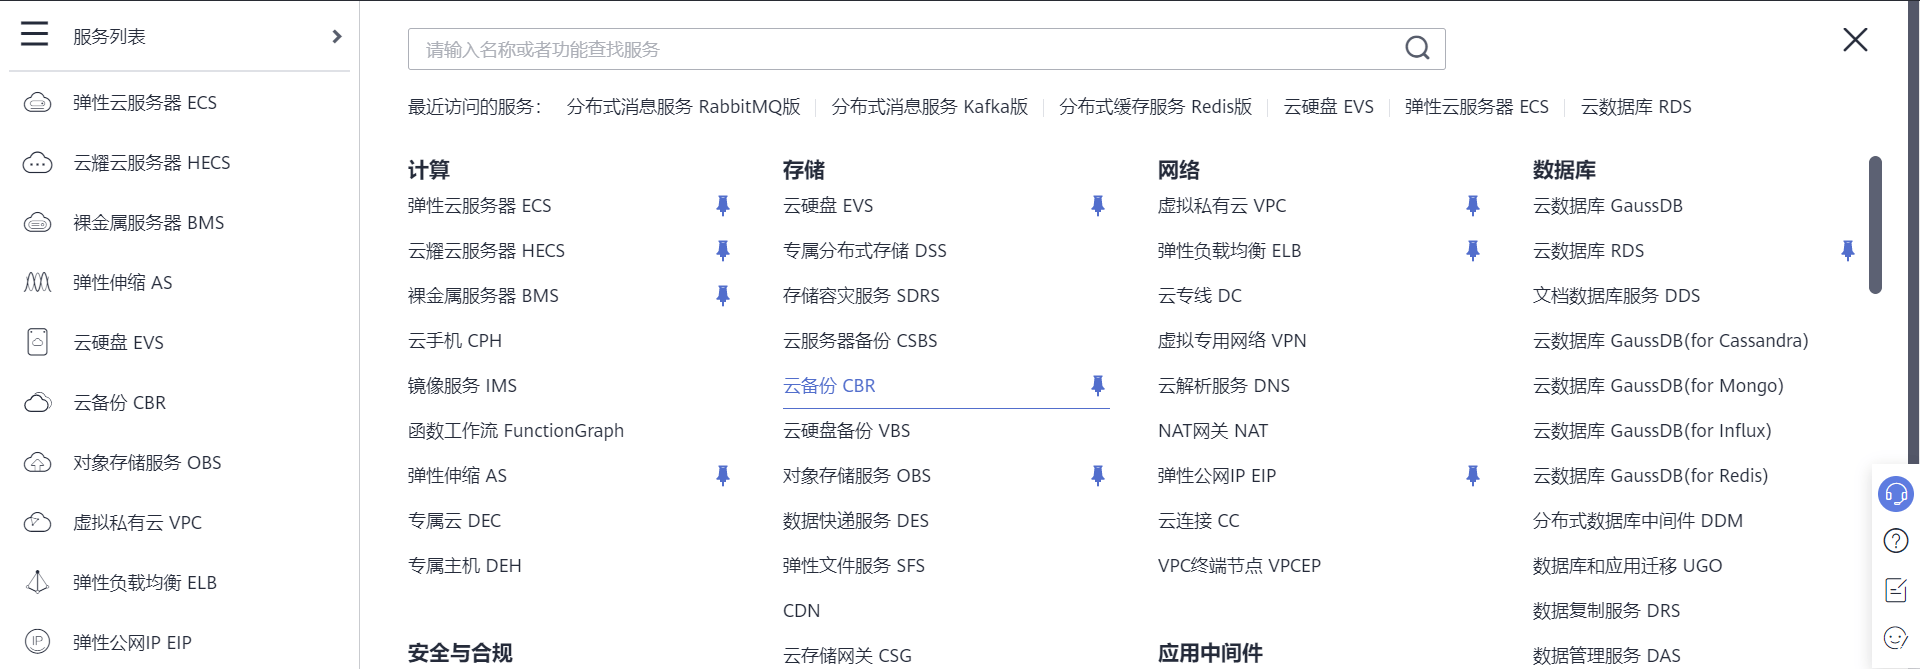
Task: Open 弹性文件服务 SFS service
Action: click(854, 566)
